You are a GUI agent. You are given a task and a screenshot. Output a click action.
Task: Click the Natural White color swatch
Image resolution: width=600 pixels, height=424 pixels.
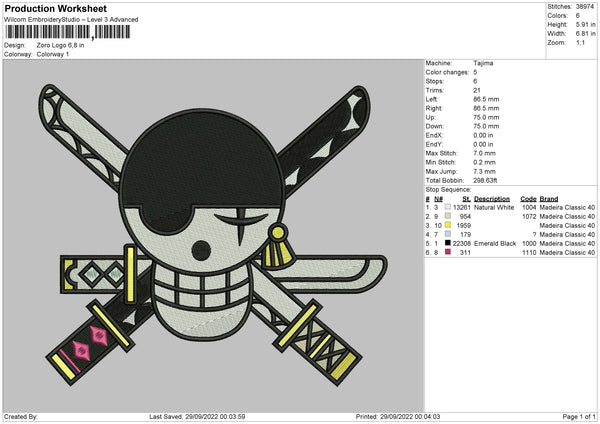448,207
